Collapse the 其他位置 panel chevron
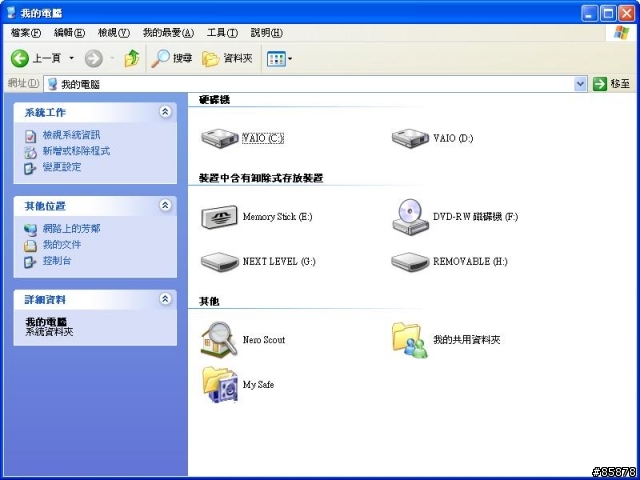Screen dimensions: 640x480 click(x=165, y=205)
